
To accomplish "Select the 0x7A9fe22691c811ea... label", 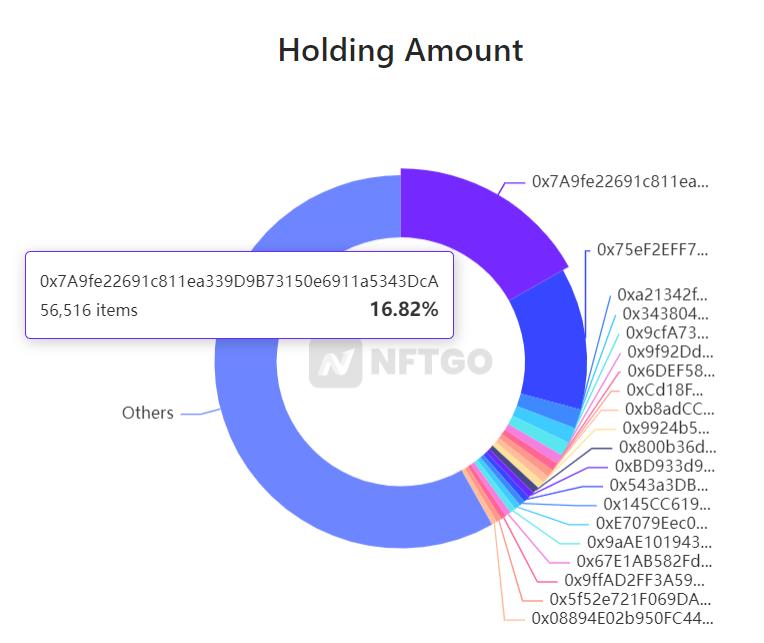I will (x=620, y=182).
